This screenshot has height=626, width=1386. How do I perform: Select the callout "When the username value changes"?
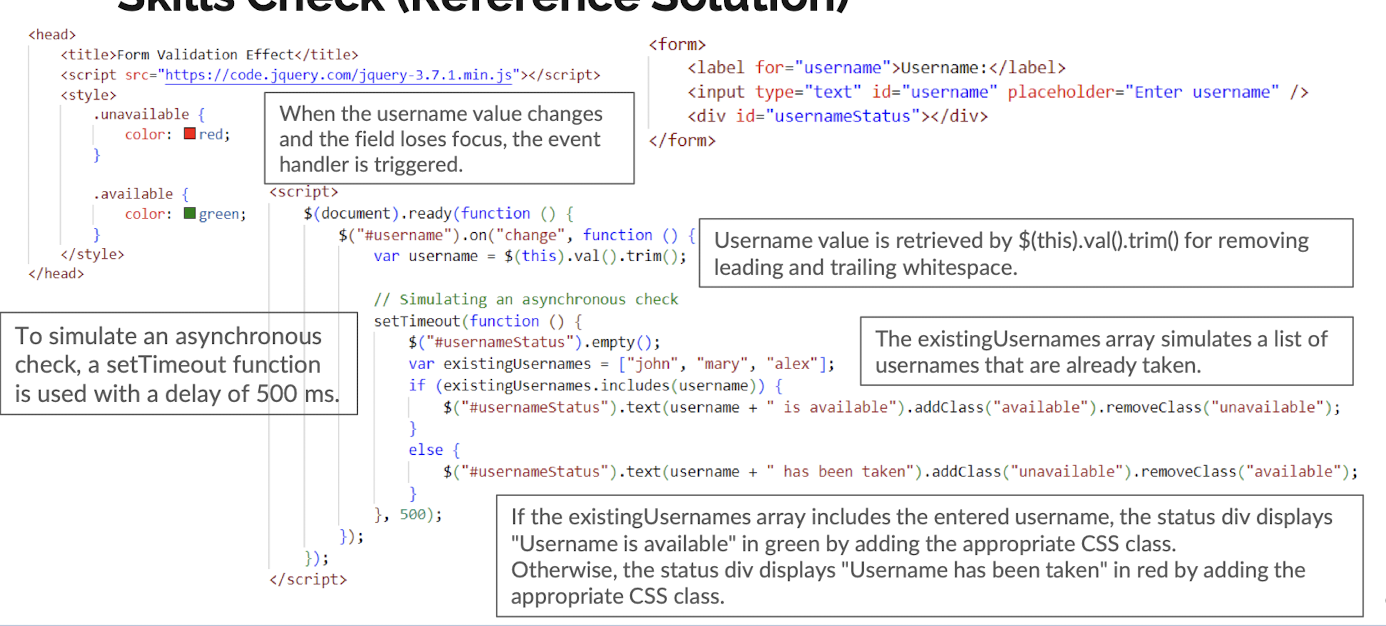point(449,139)
